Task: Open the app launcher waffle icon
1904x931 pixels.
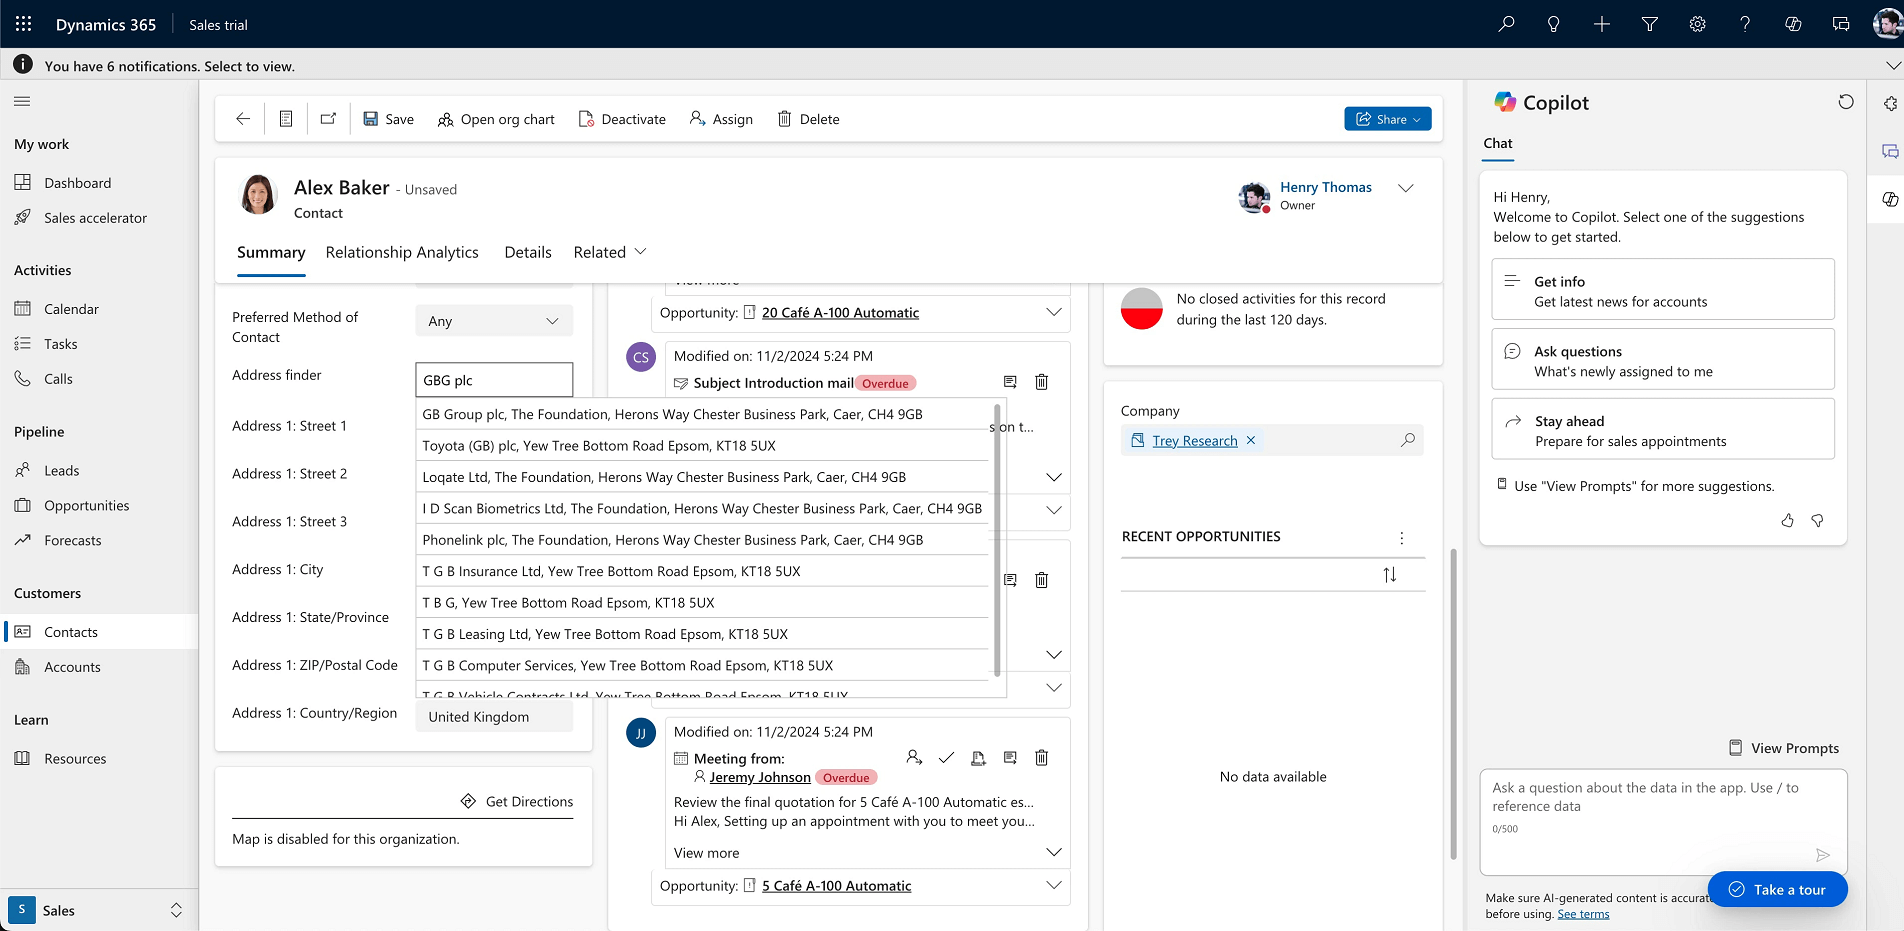Action: pyautogui.click(x=23, y=24)
